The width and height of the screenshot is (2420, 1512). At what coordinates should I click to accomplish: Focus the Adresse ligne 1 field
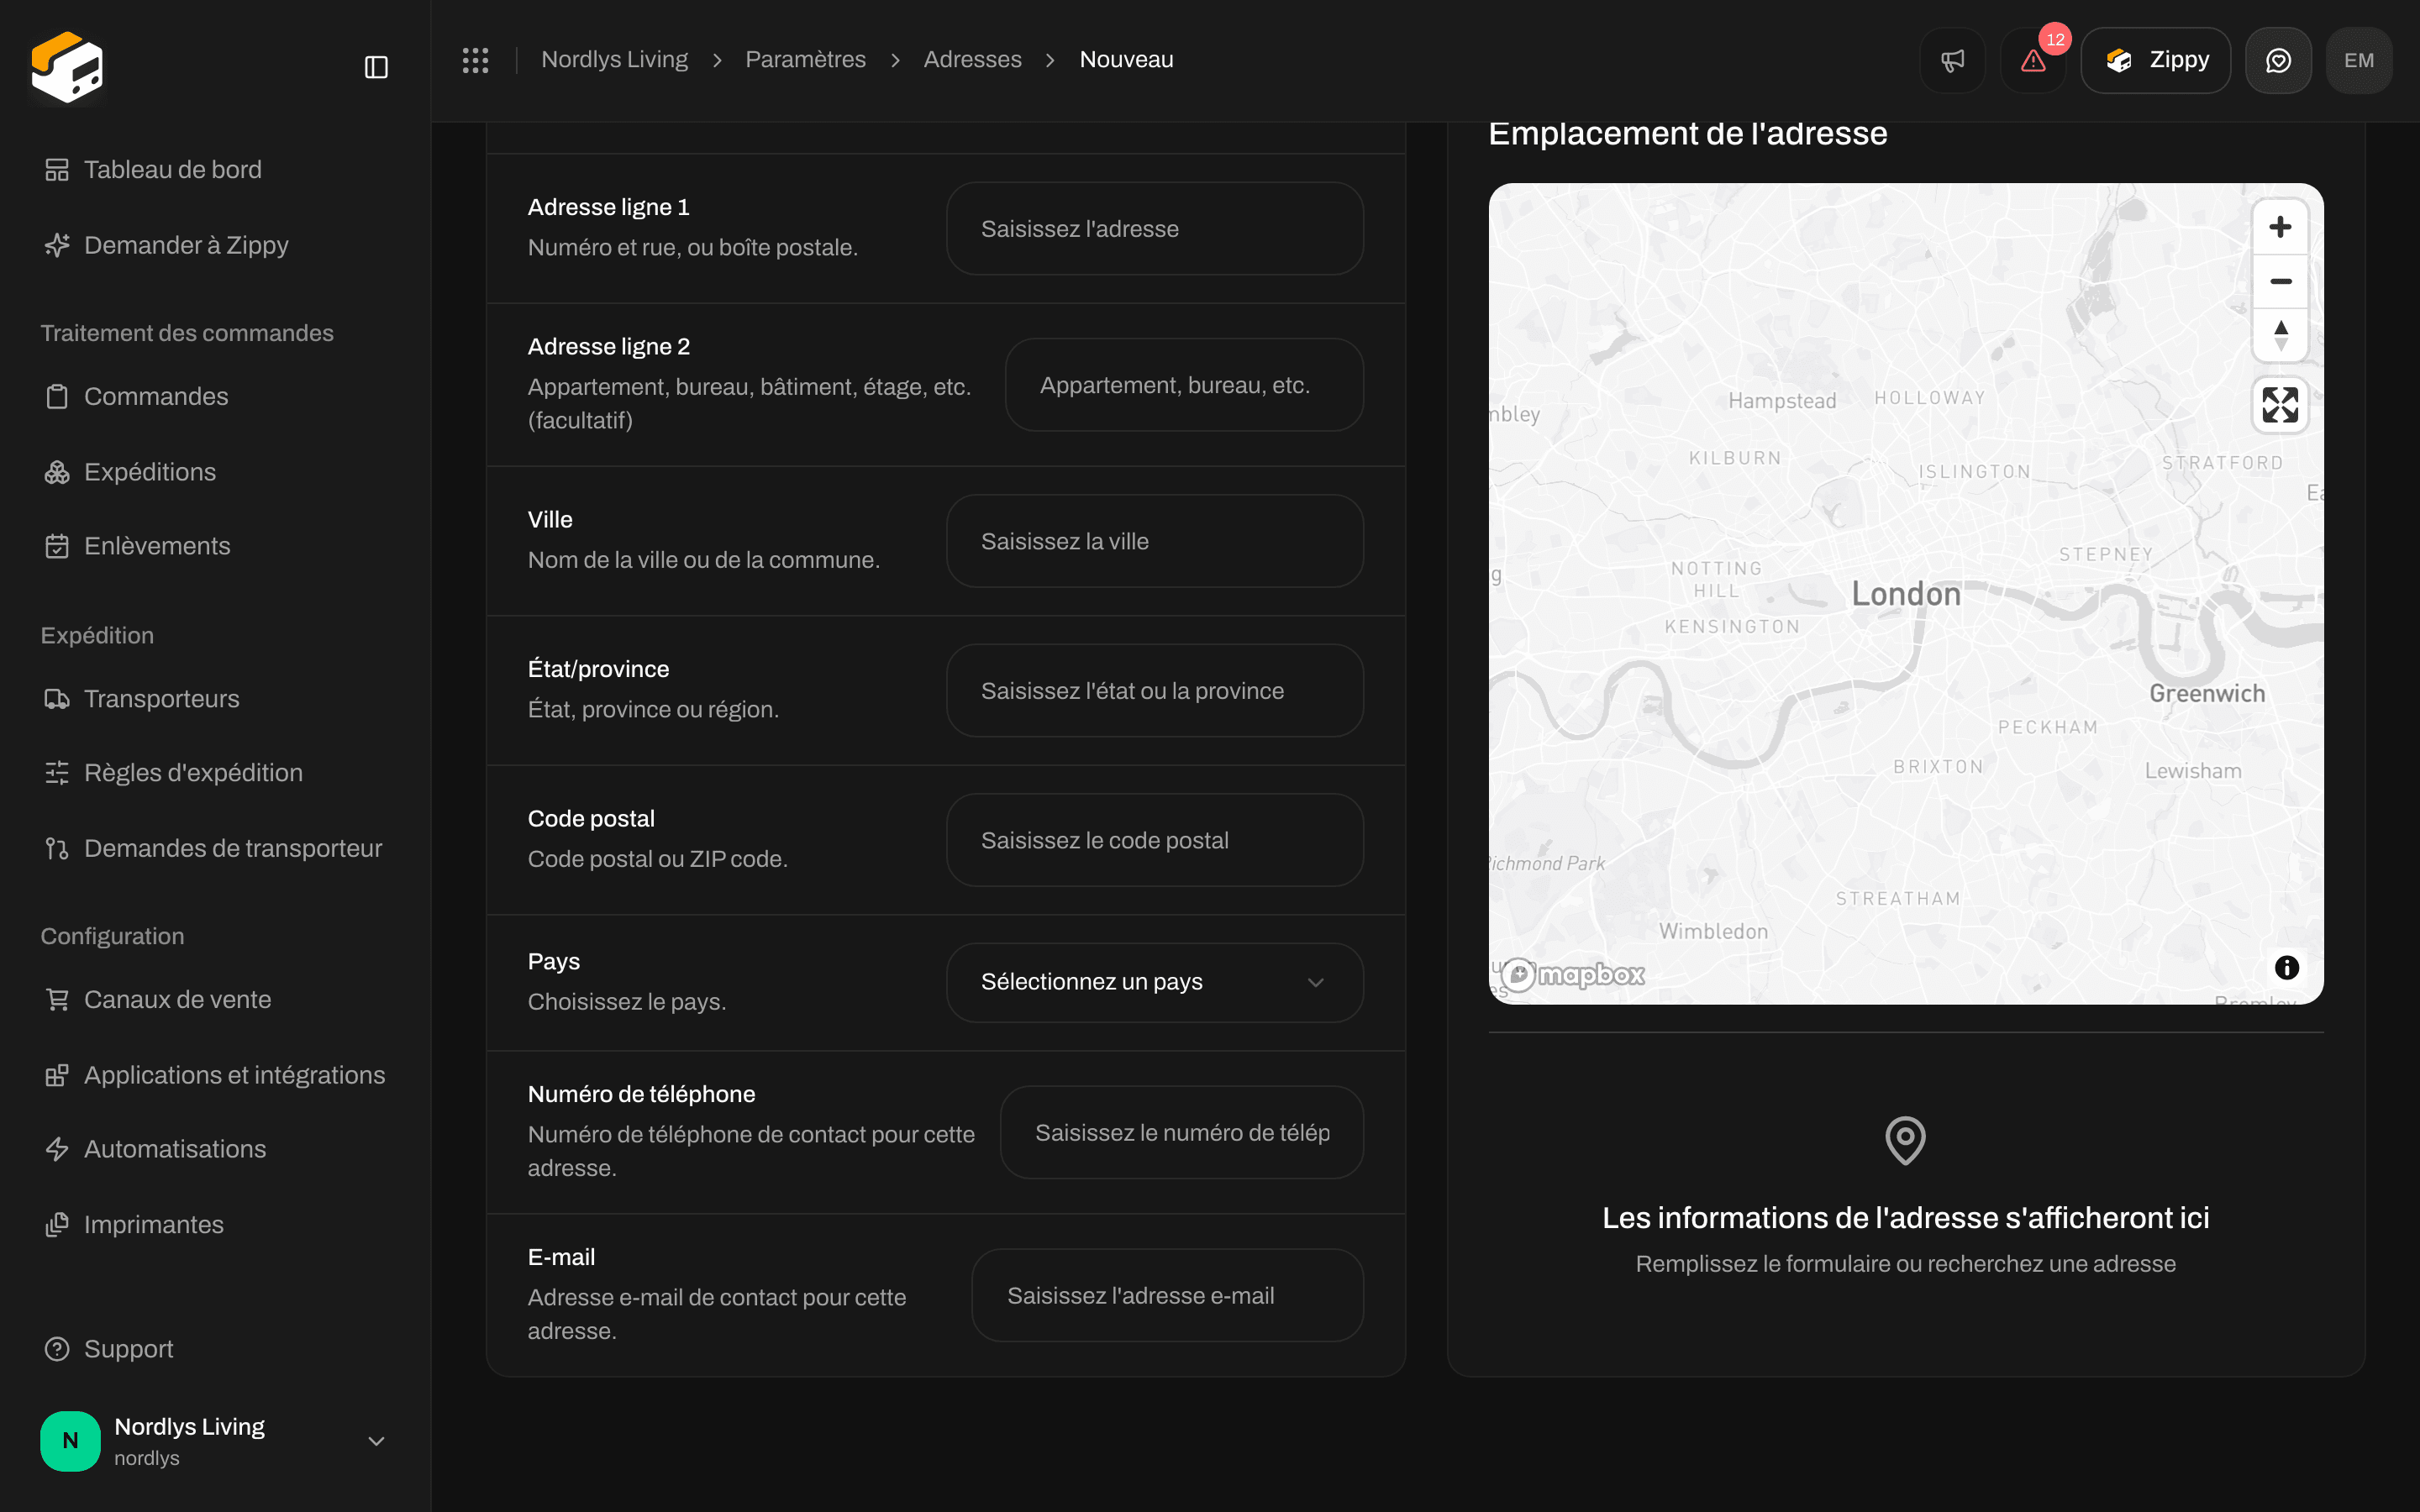point(1154,229)
